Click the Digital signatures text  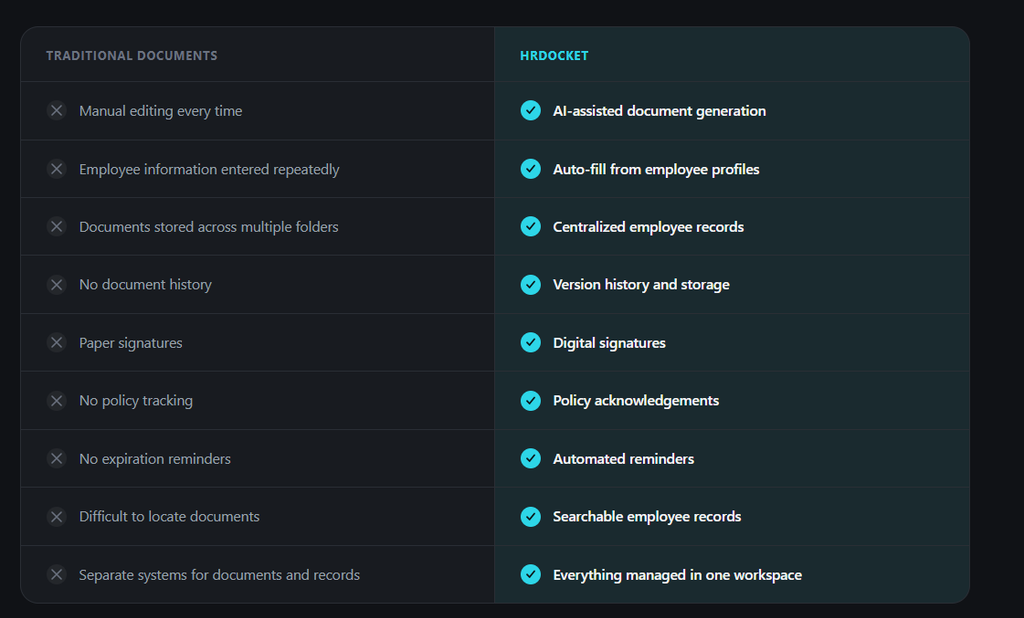[609, 343]
